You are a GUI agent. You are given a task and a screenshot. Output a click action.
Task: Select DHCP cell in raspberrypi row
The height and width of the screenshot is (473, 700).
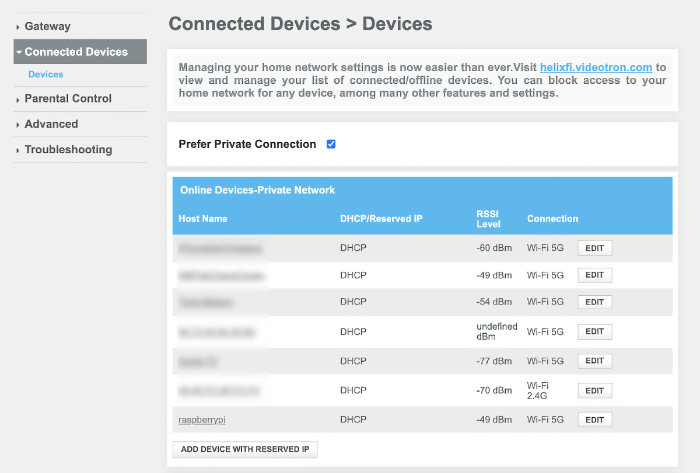pos(353,420)
